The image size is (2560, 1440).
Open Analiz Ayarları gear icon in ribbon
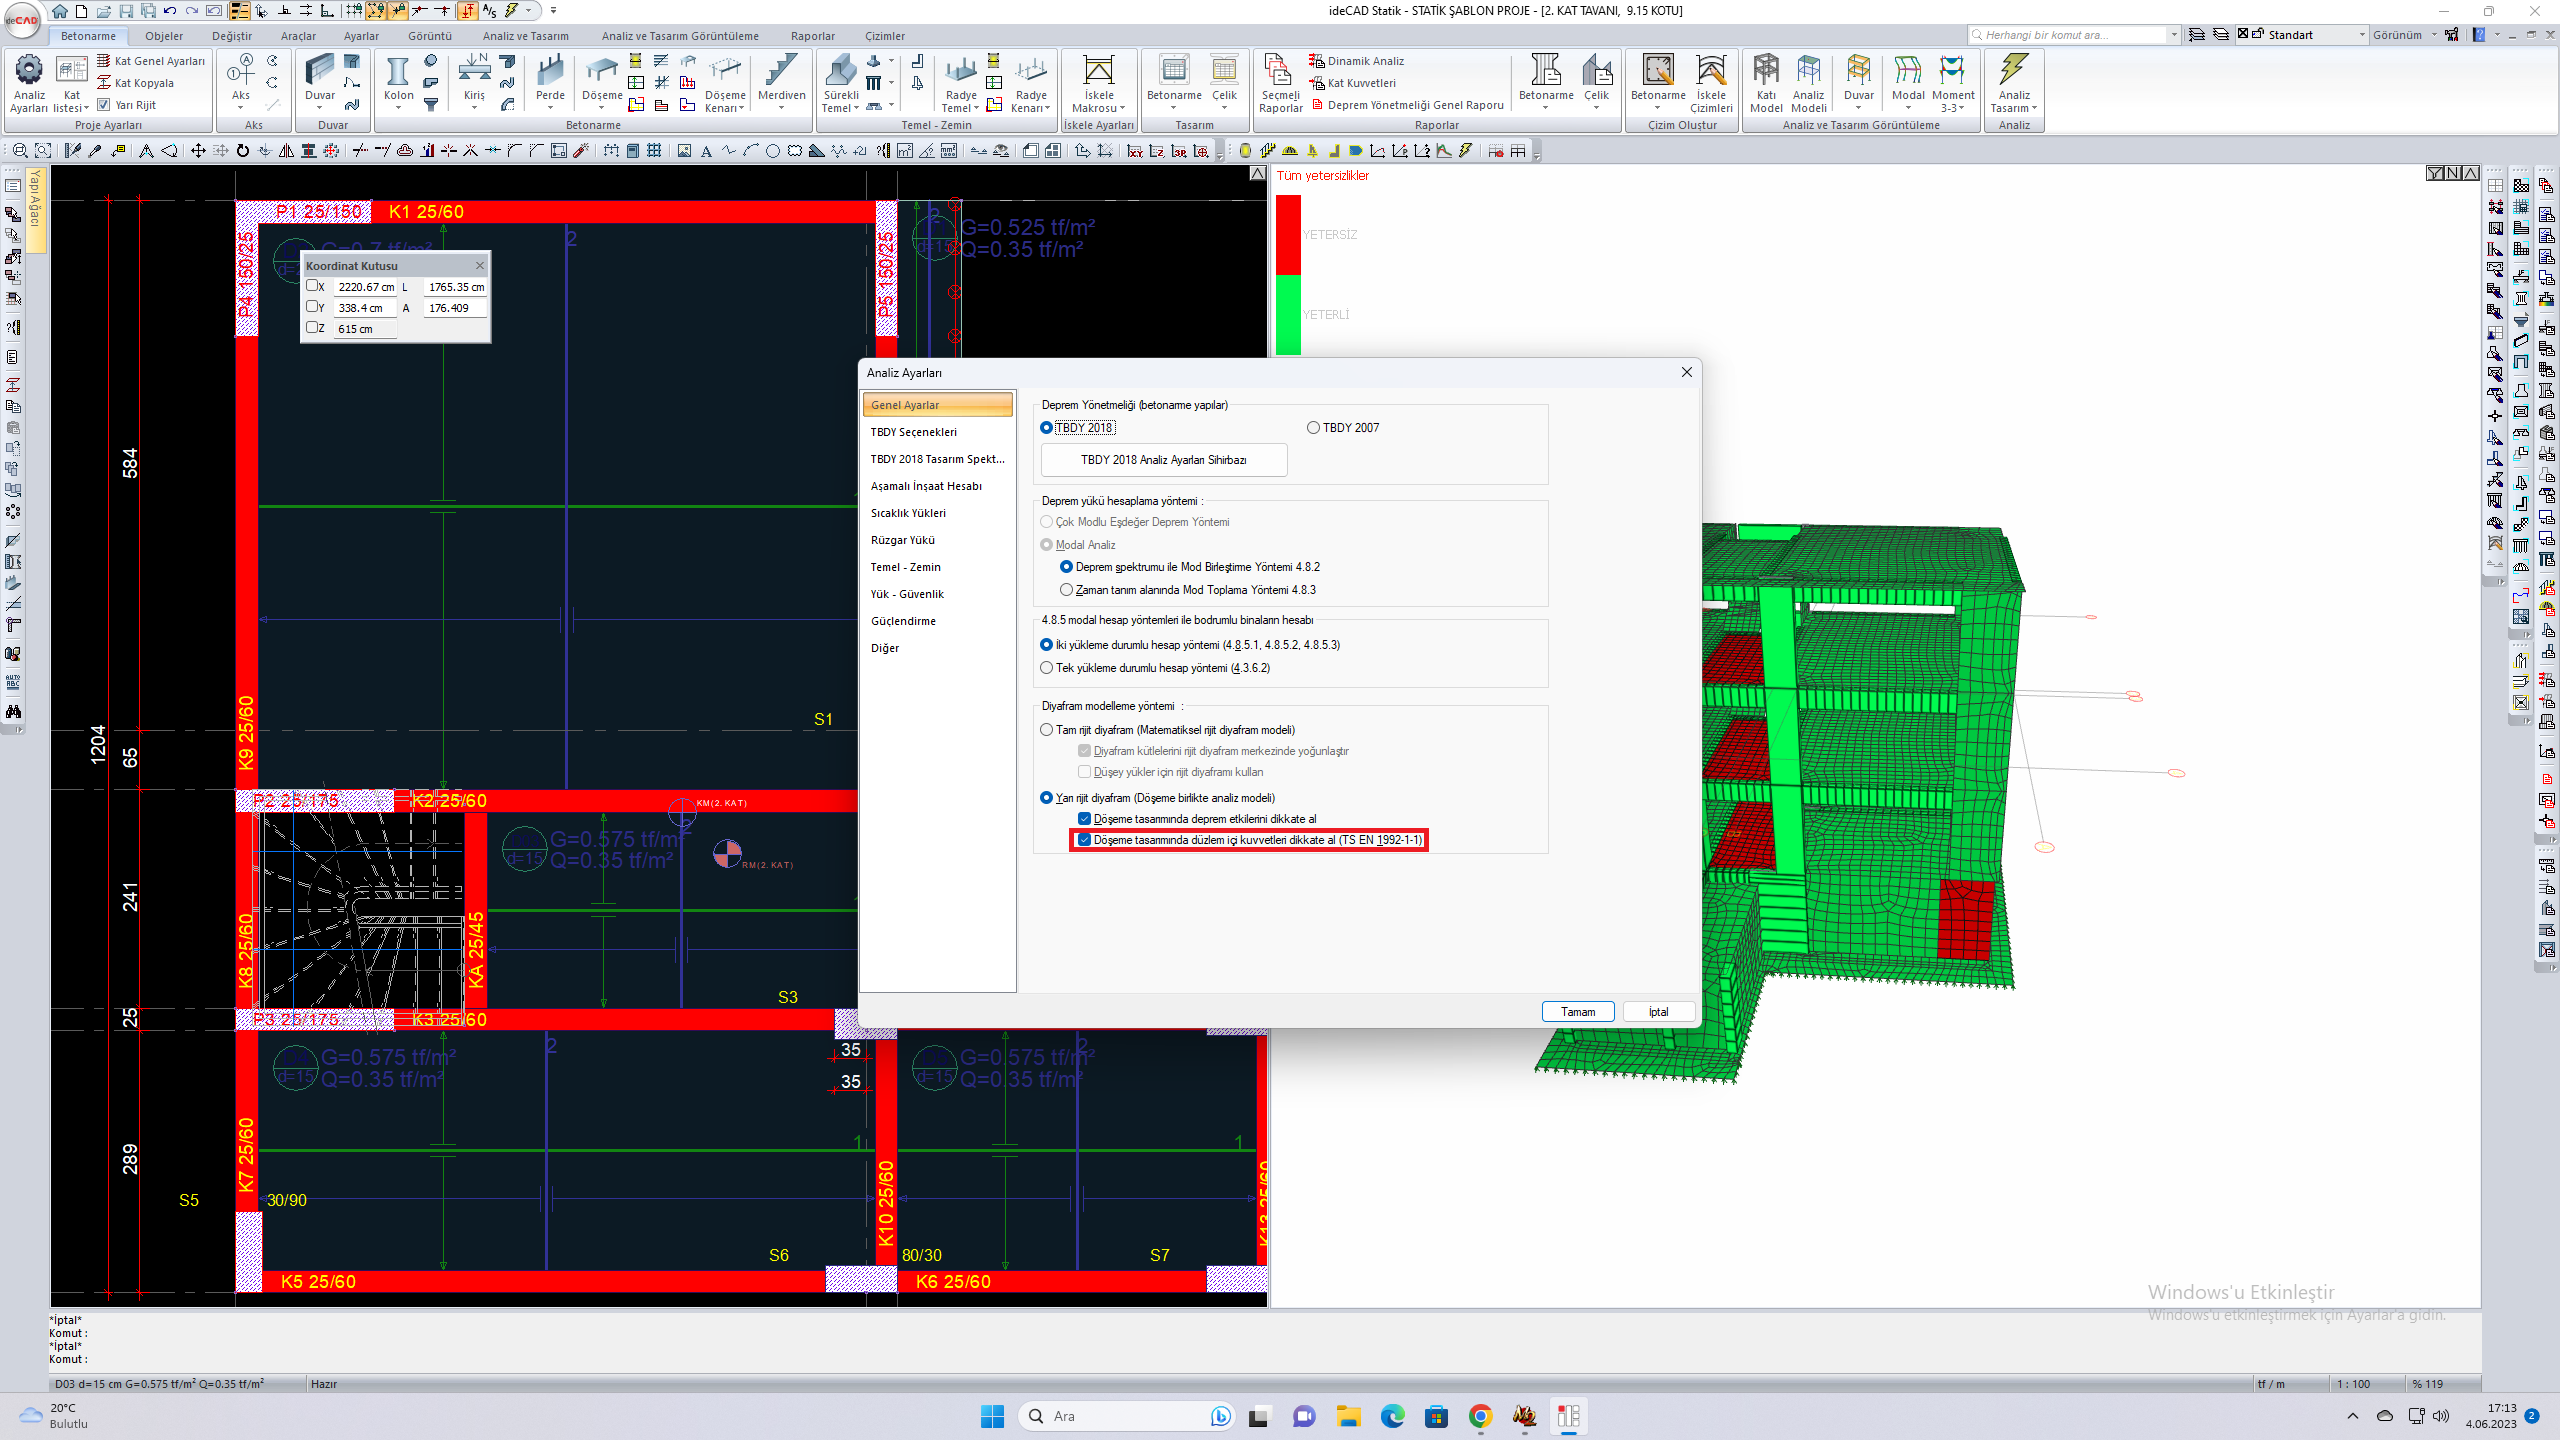(x=29, y=70)
